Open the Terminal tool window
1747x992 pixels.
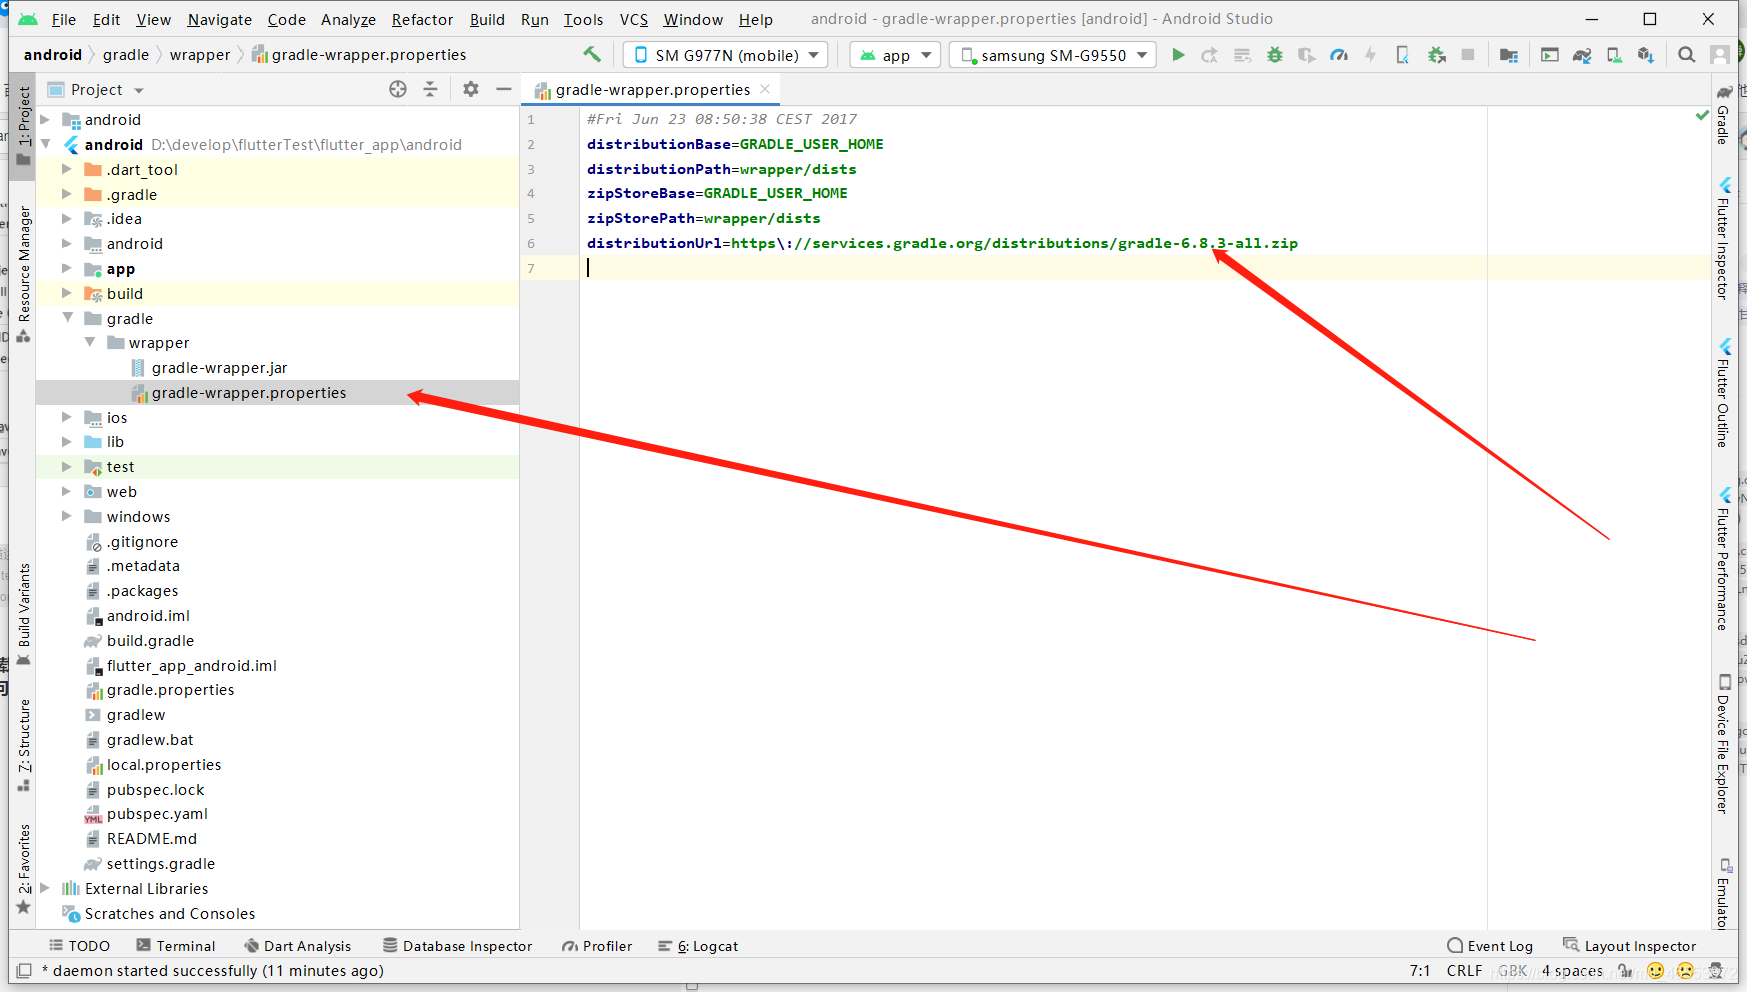coord(176,946)
